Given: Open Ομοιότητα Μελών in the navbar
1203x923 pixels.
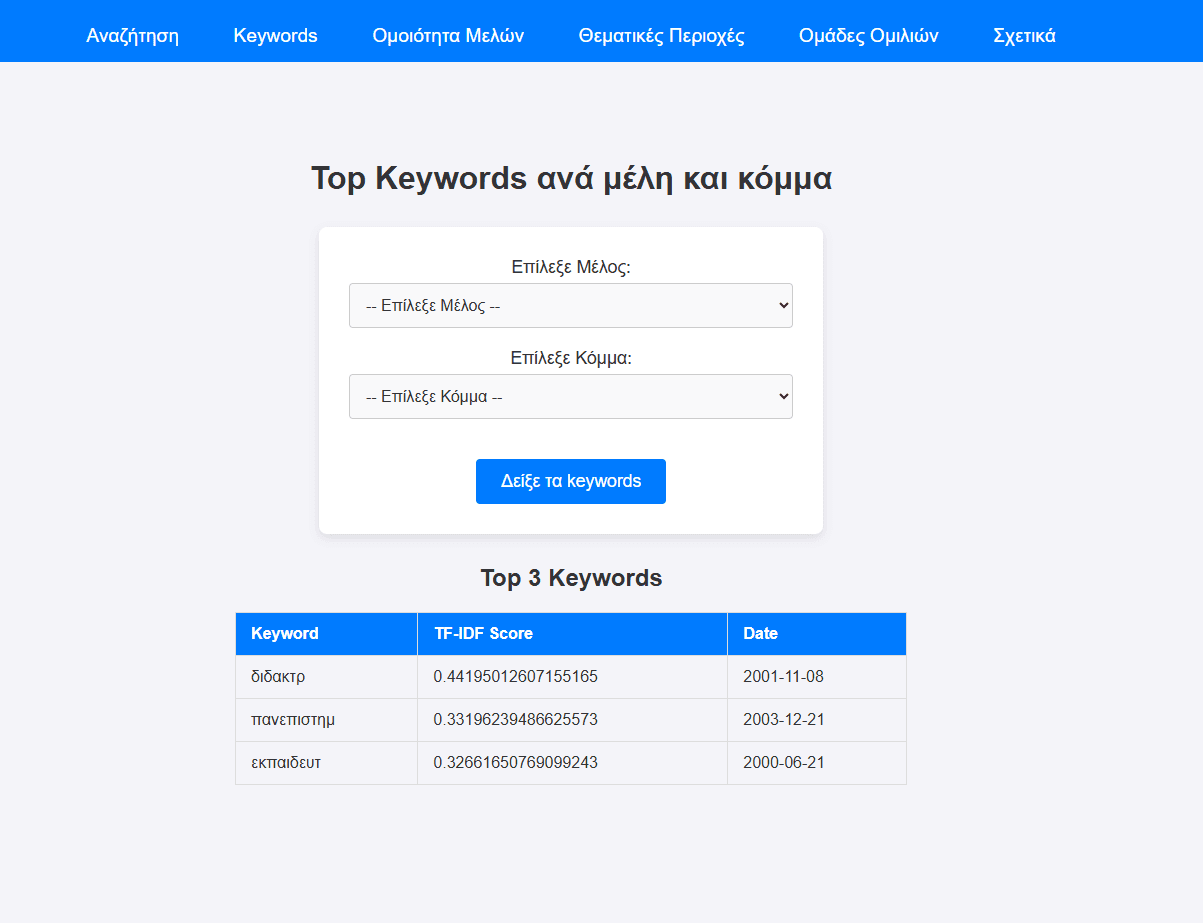Looking at the screenshot, I should tap(448, 36).
